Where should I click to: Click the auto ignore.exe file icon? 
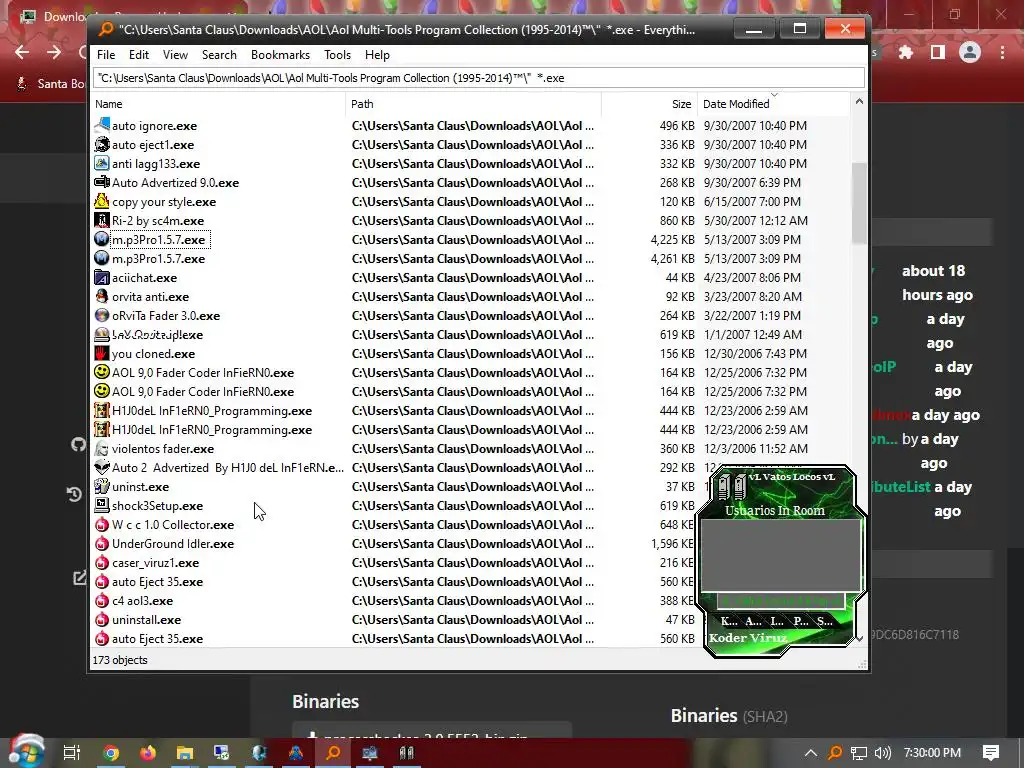[102, 125]
